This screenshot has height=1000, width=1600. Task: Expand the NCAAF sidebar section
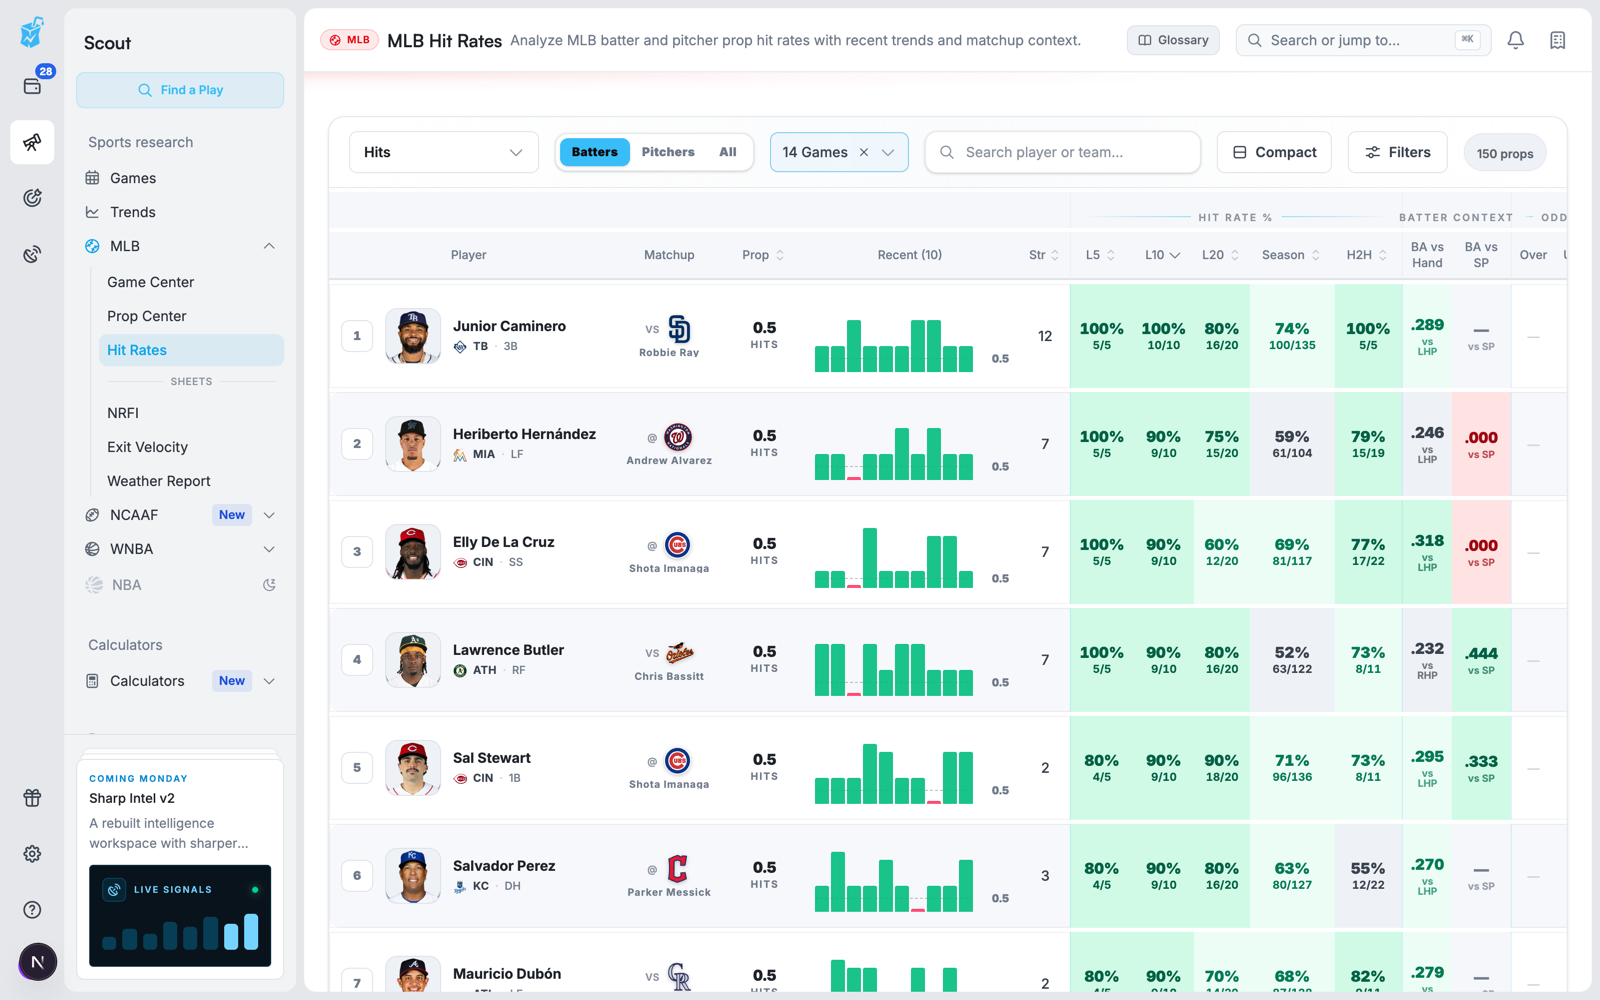269,515
